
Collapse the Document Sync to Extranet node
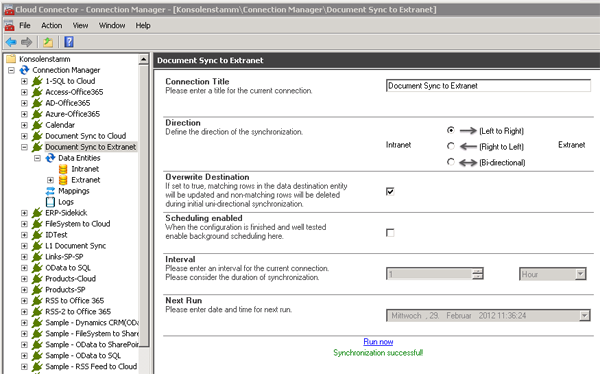[24, 147]
